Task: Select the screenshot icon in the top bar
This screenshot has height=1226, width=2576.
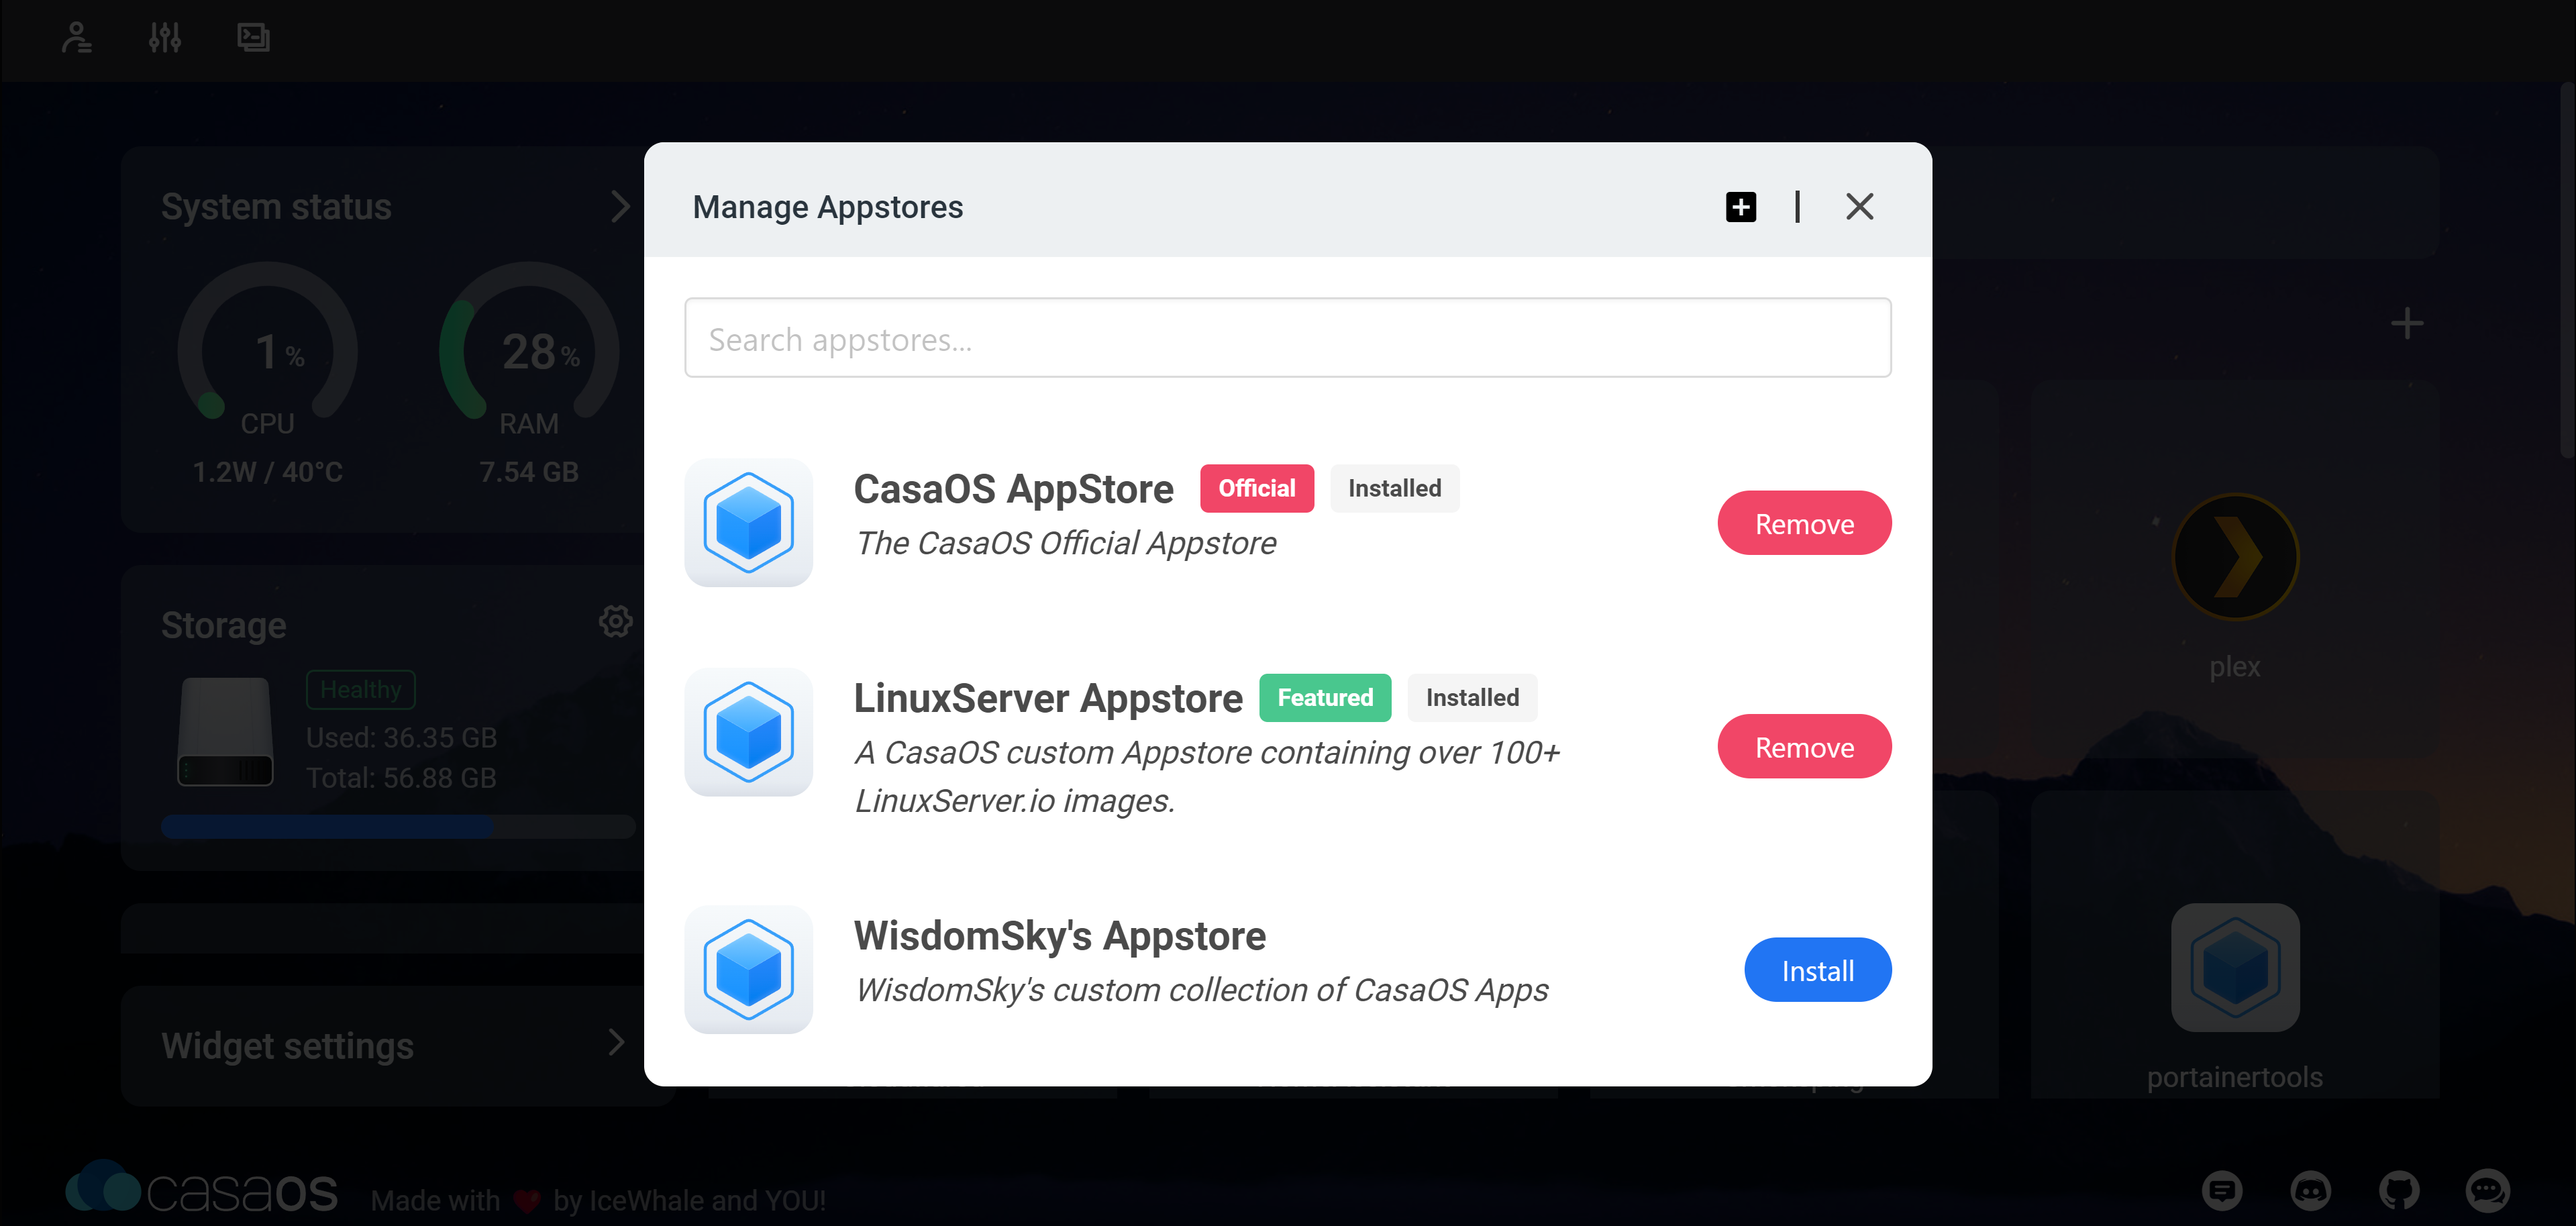Action: [253, 38]
